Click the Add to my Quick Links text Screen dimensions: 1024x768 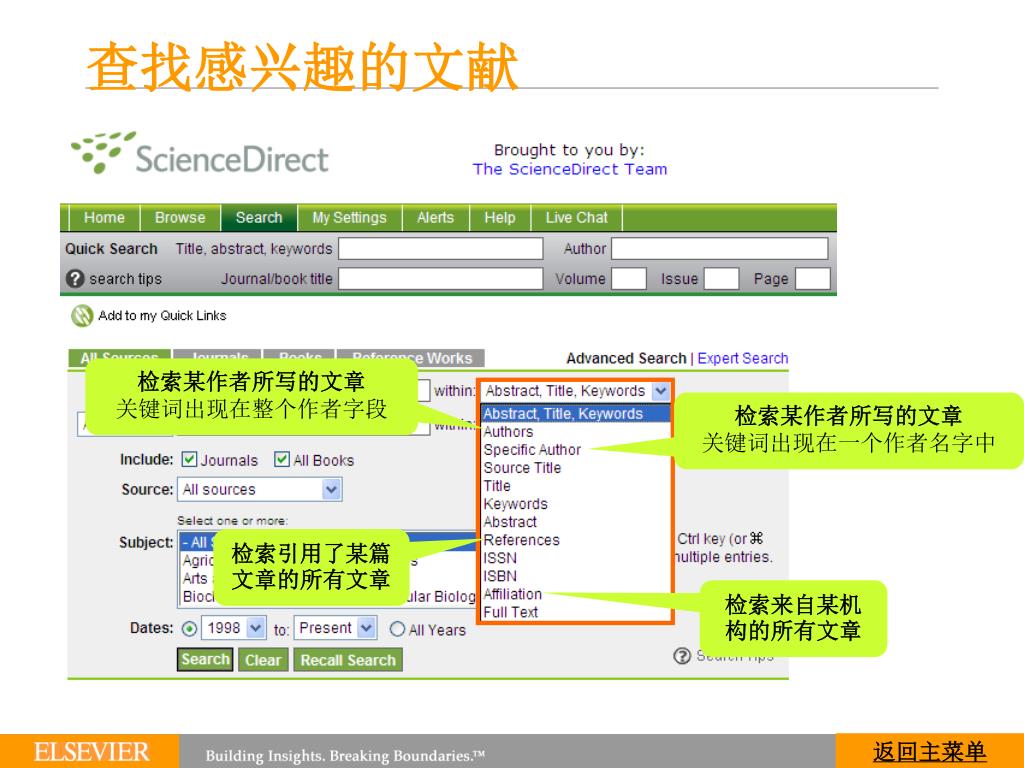coord(162,316)
